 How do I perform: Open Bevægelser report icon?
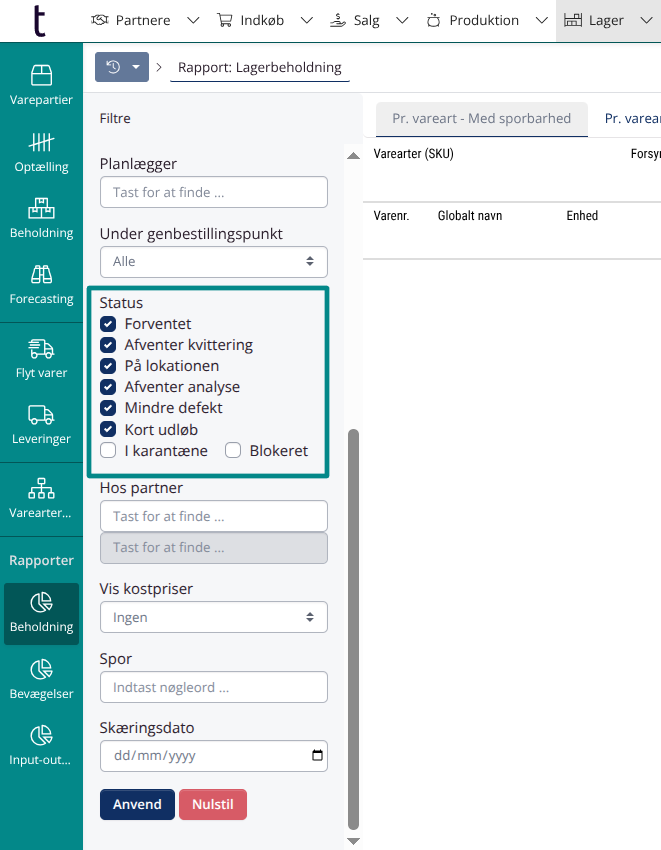pos(41,678)
